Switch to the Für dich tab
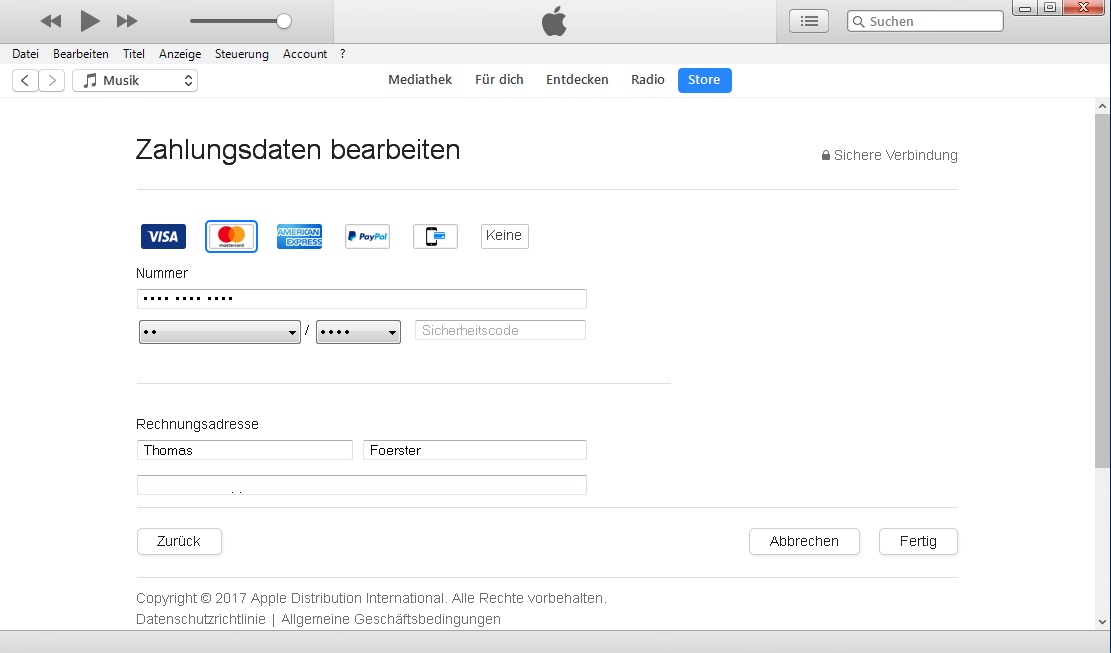Screen dimensions: 1111x653 [x=499, y=80]
